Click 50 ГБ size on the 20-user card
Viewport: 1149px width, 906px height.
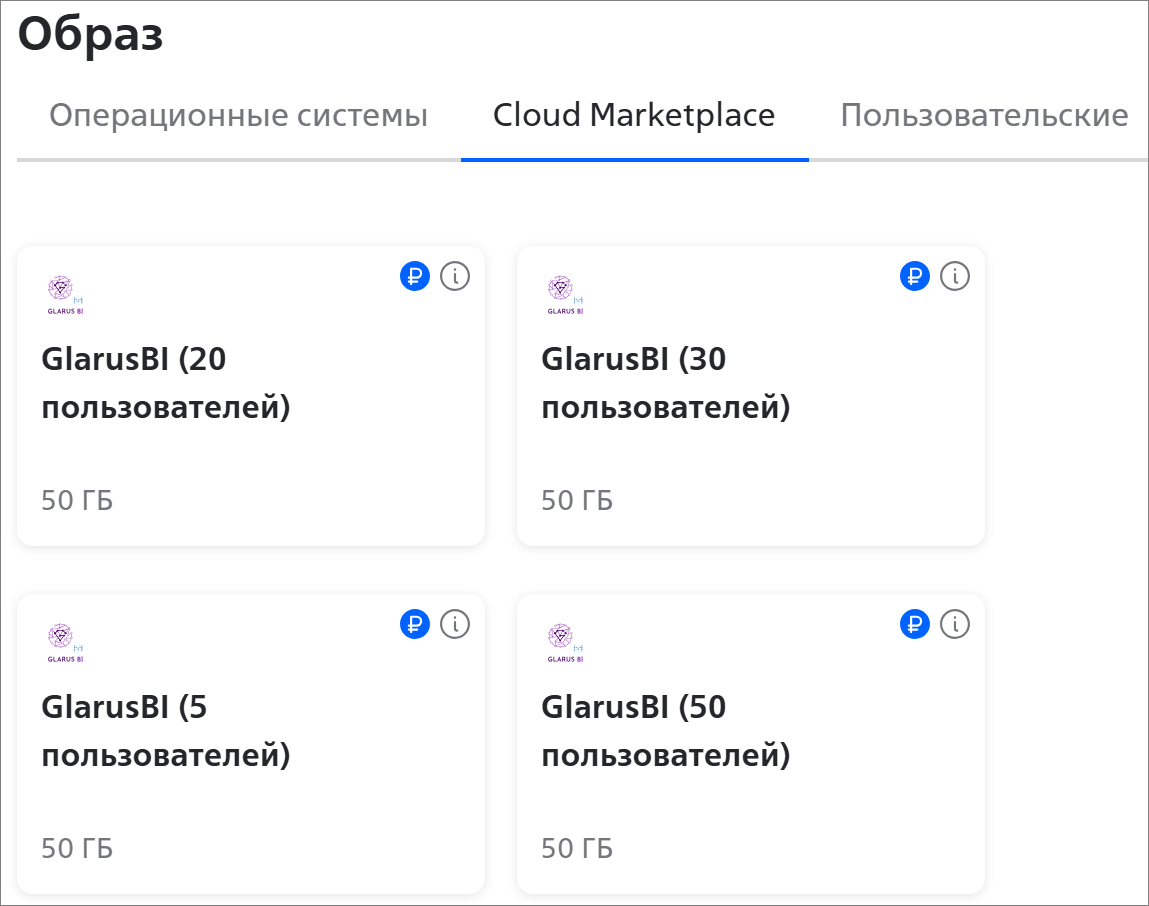77,501
